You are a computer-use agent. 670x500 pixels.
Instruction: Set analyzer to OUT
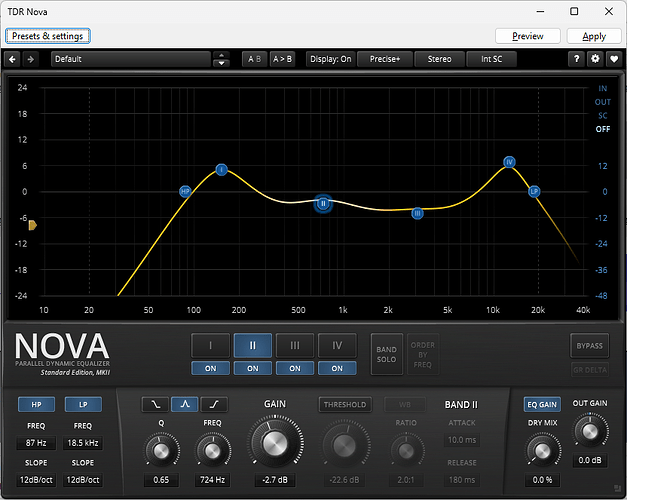602,102
